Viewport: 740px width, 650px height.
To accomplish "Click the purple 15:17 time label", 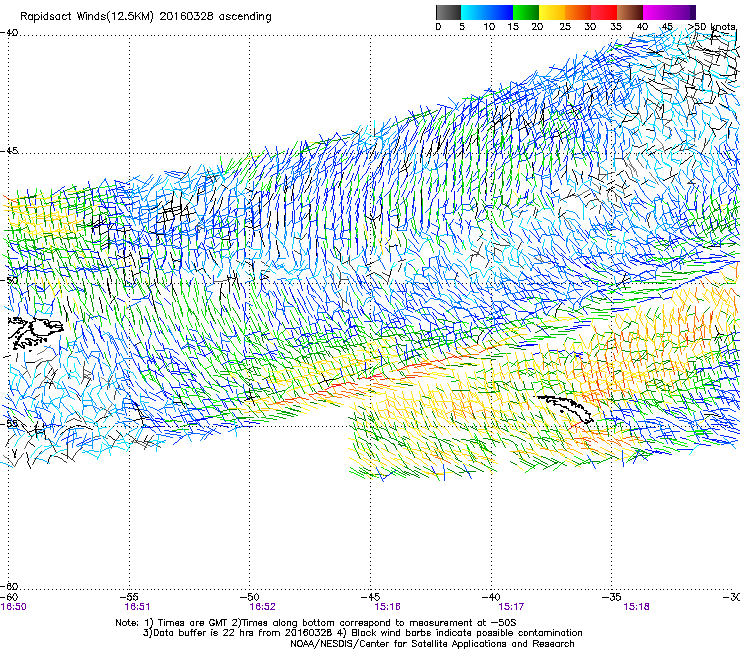I will (511, 607).
